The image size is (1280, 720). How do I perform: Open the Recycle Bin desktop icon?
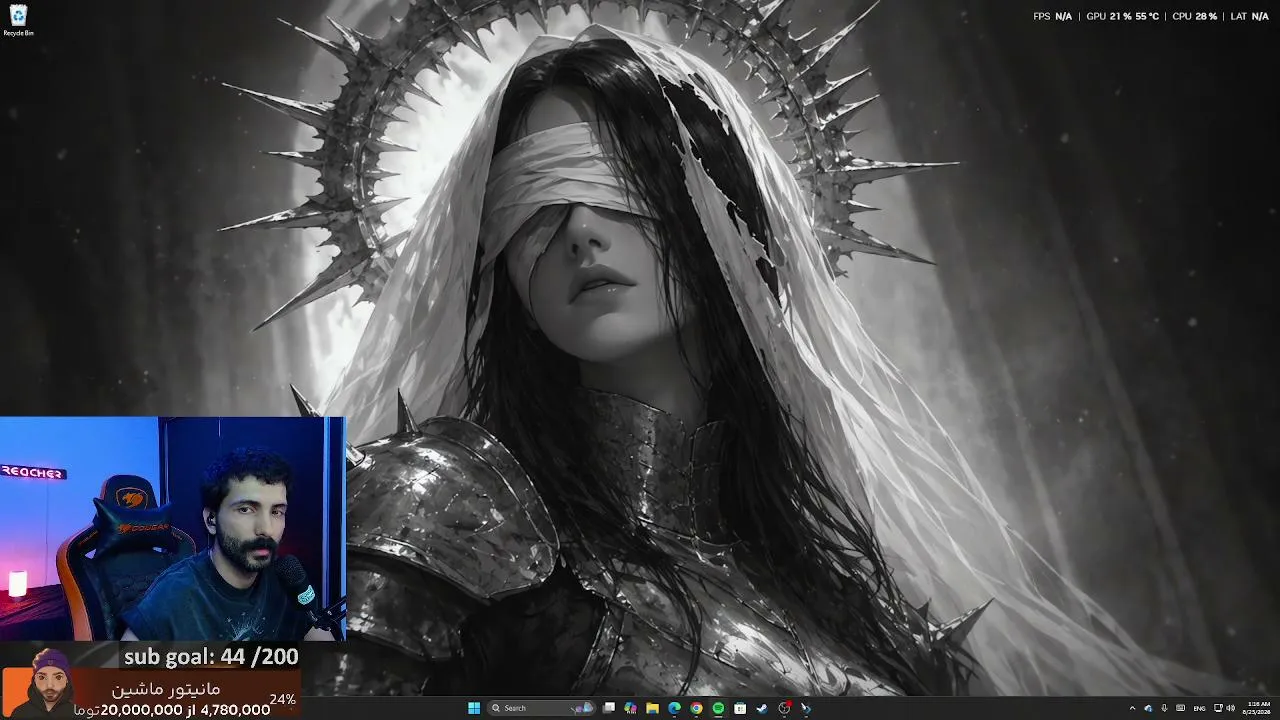pos(18,21)
